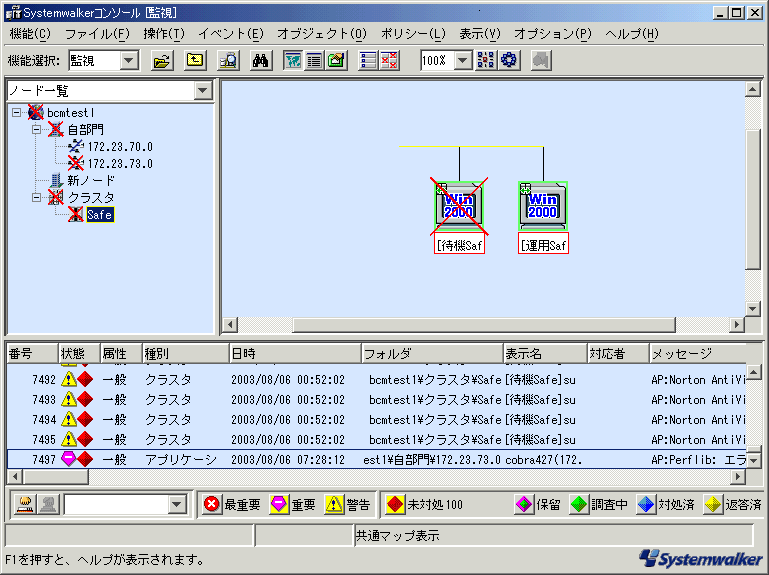Click the warning icon on event 7493

[x=69, y=399]
